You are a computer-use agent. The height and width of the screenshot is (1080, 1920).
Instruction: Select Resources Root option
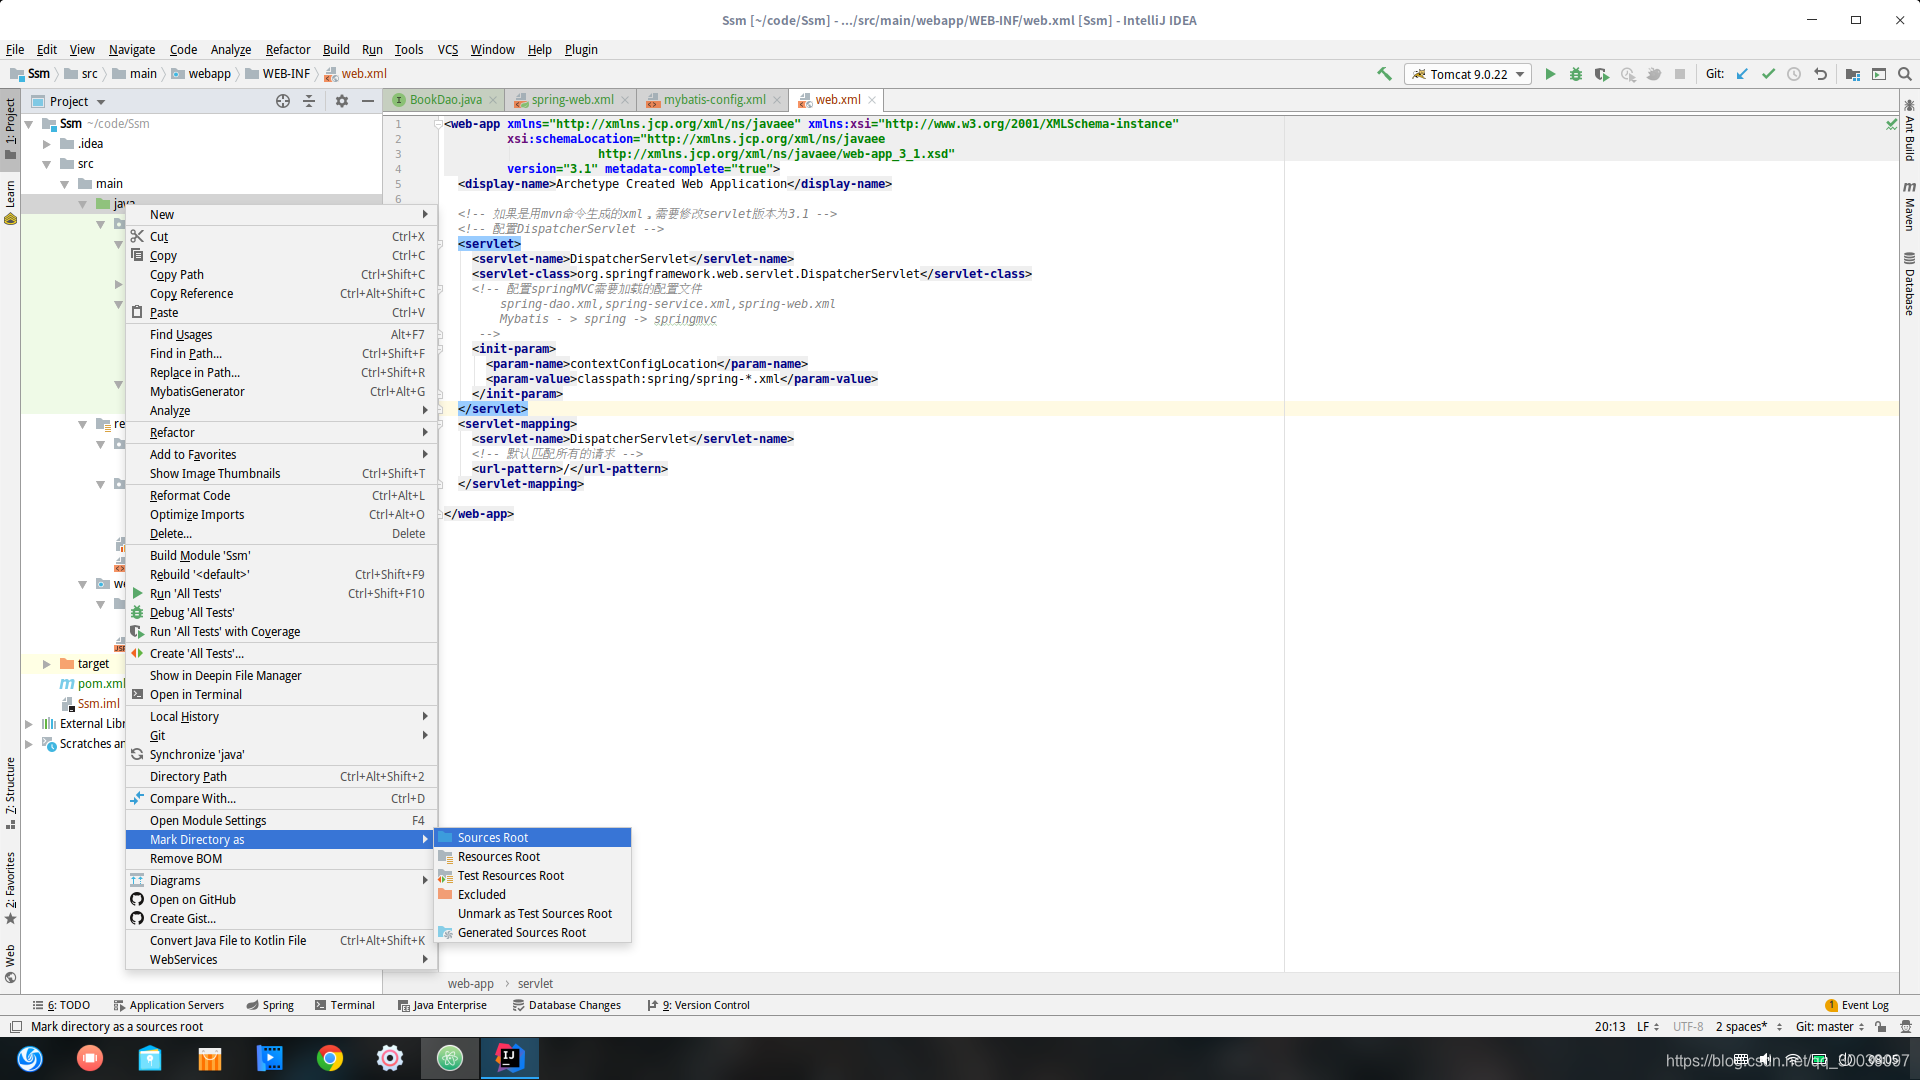pos(533,857)
